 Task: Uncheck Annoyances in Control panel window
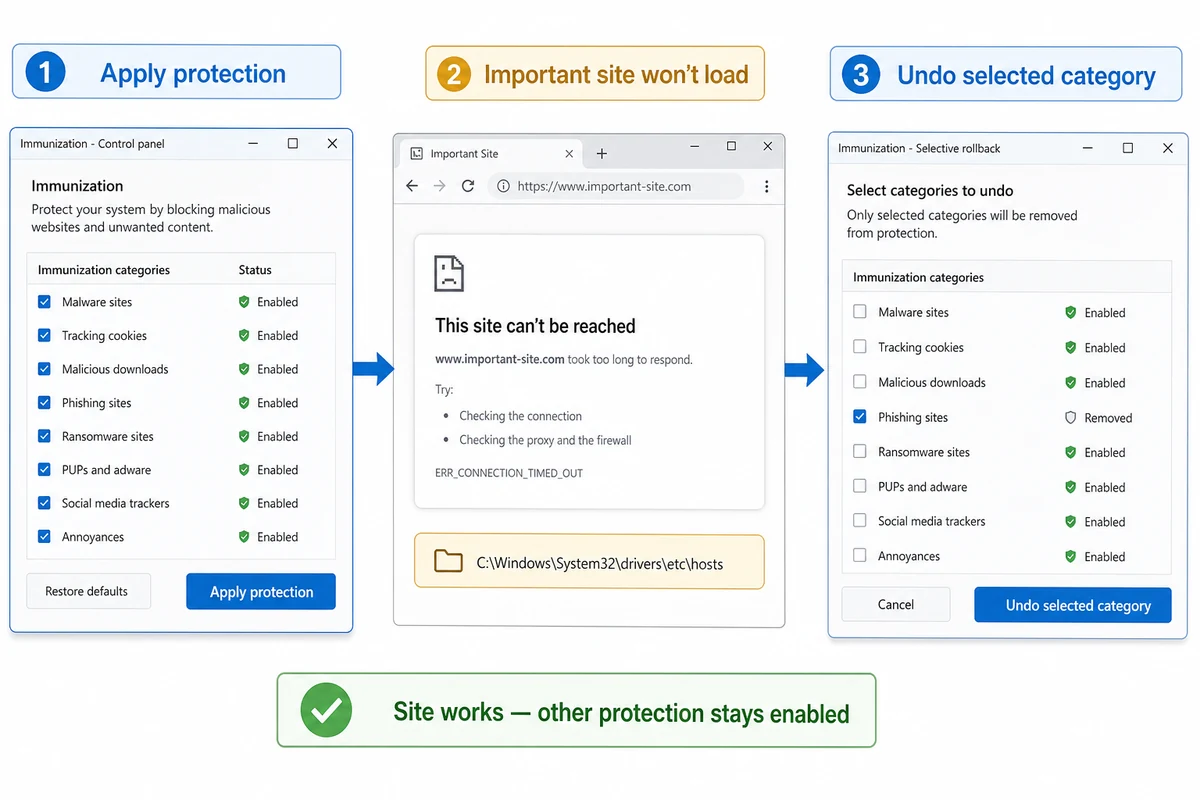(44, 537)
